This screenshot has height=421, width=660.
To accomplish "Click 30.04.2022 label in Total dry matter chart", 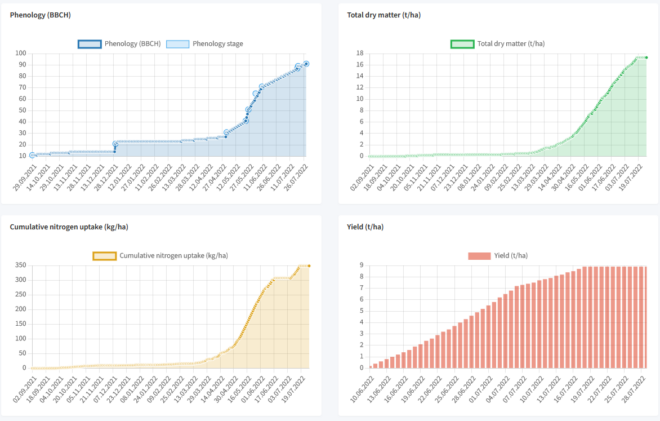I will (563, 178).
